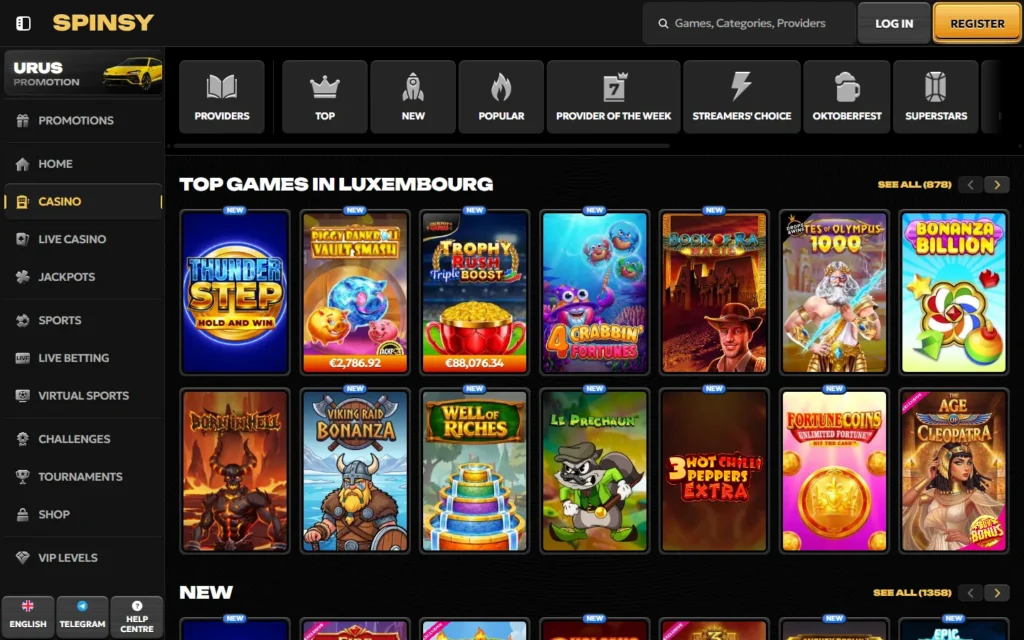Screen dimensions: 1024x640
Task: Click See All (878) for top games
Action: coord(914,185)
